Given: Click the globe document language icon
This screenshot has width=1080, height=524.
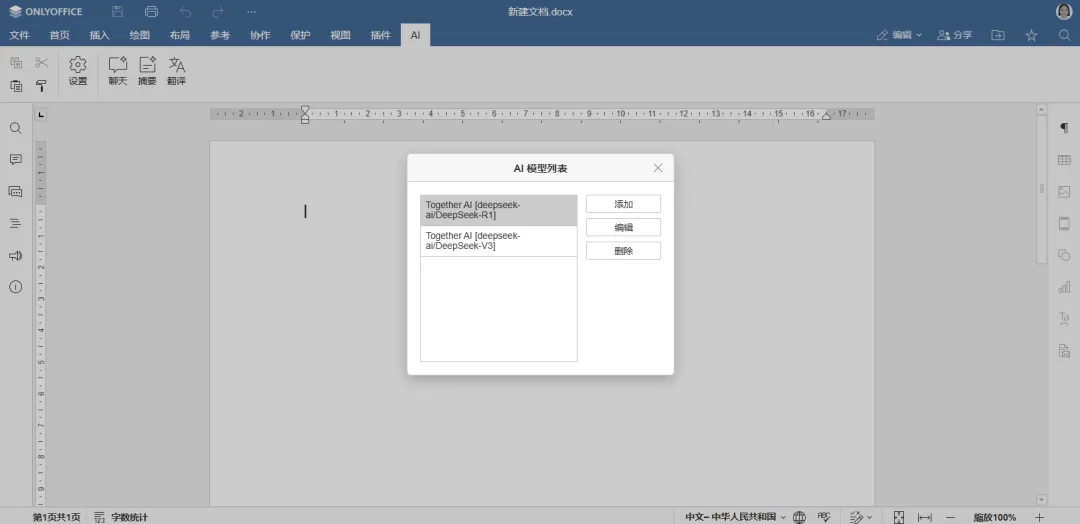Looking at the screenshot, I should 799,516.
